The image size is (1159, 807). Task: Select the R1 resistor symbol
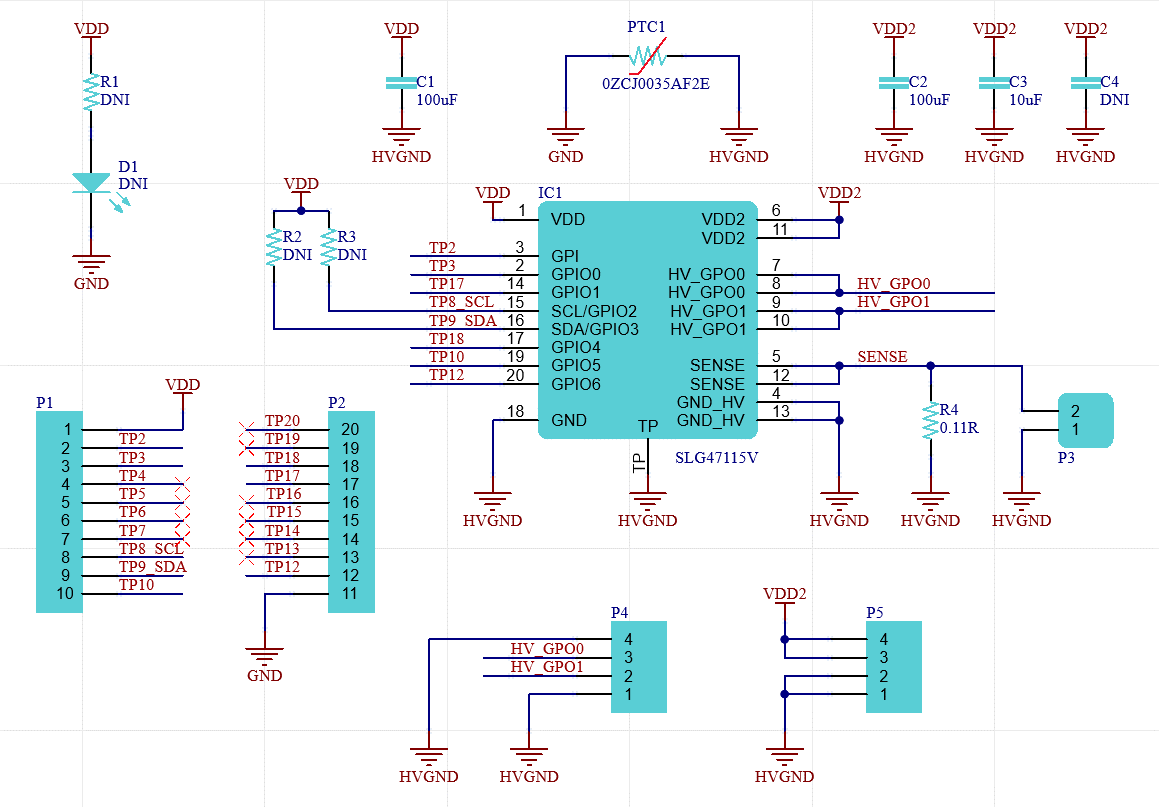click(x=91, y=92)
